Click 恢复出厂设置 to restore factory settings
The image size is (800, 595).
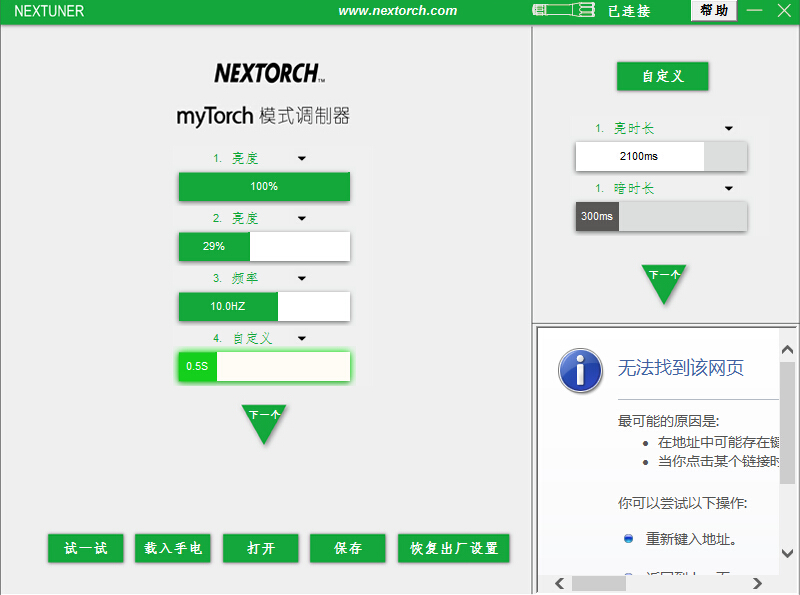pyautogui.click(x=454, y=548)
